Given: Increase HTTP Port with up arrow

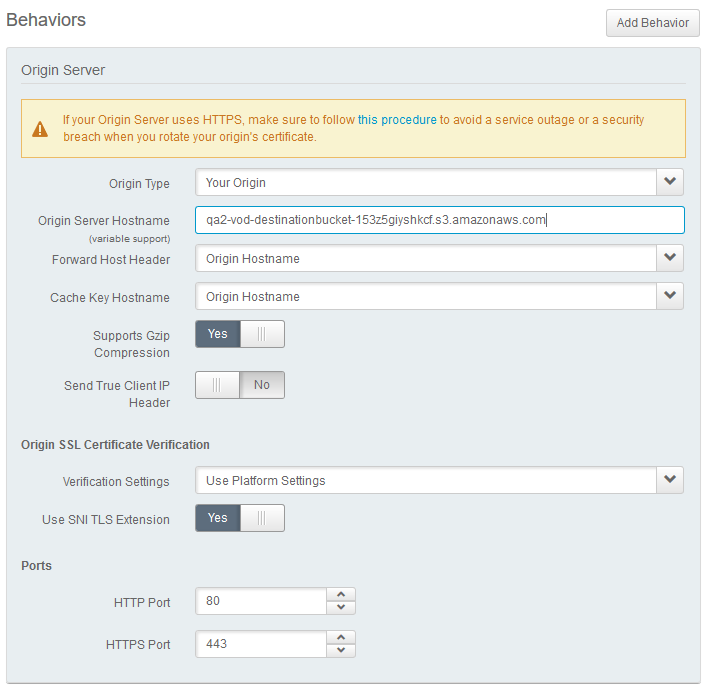Looking at the screenshot, I should 342,595.
